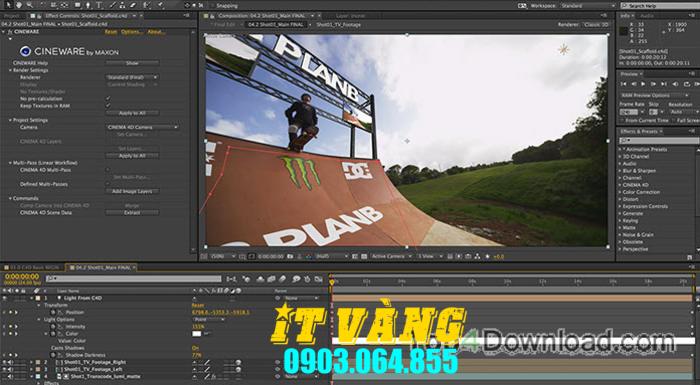700x385 pixels.
Task: Click the snapshot camera icon below viewer
Action: tap(290, 256)
